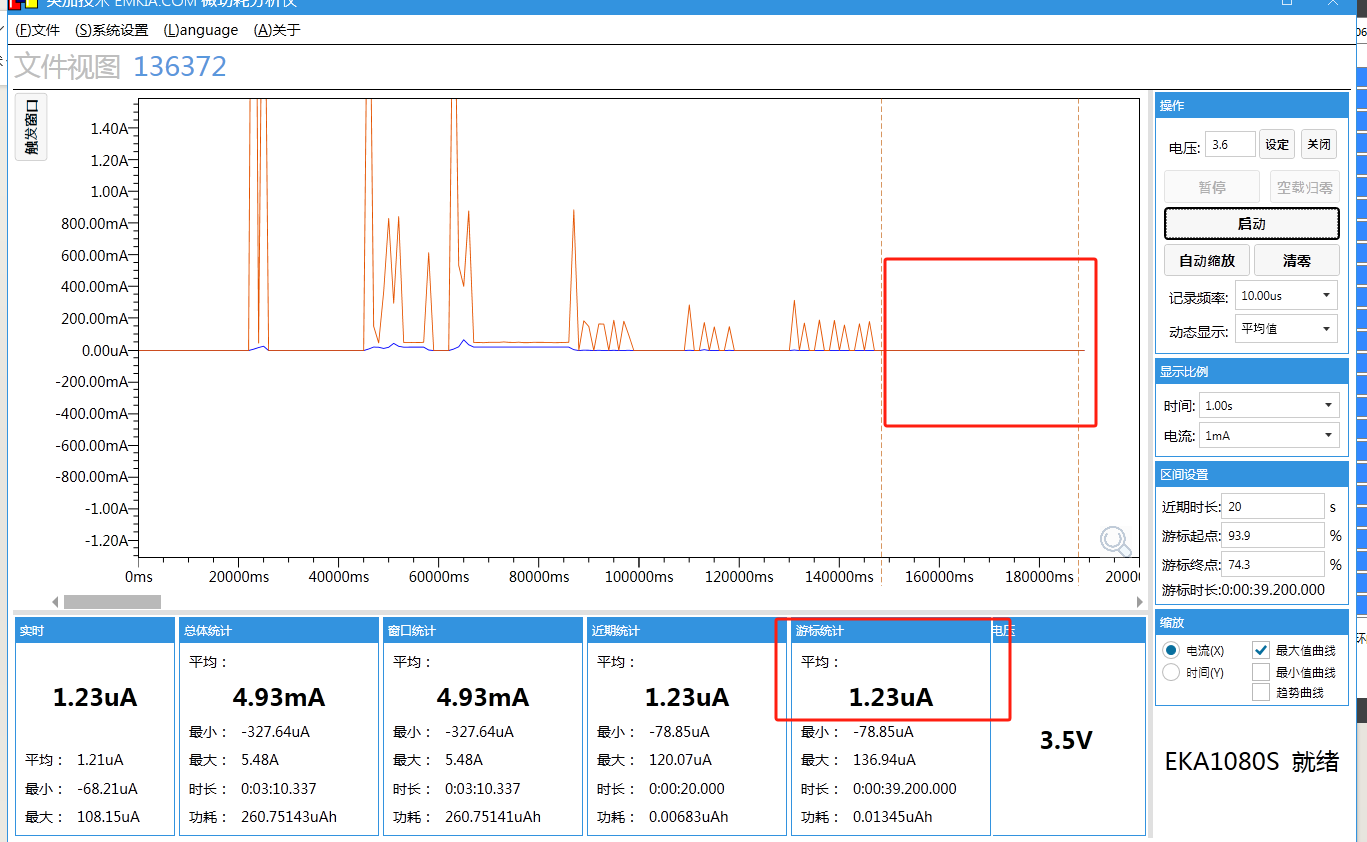Open the (F)文件 menu
1367x842 pixels.
point(38,30)
